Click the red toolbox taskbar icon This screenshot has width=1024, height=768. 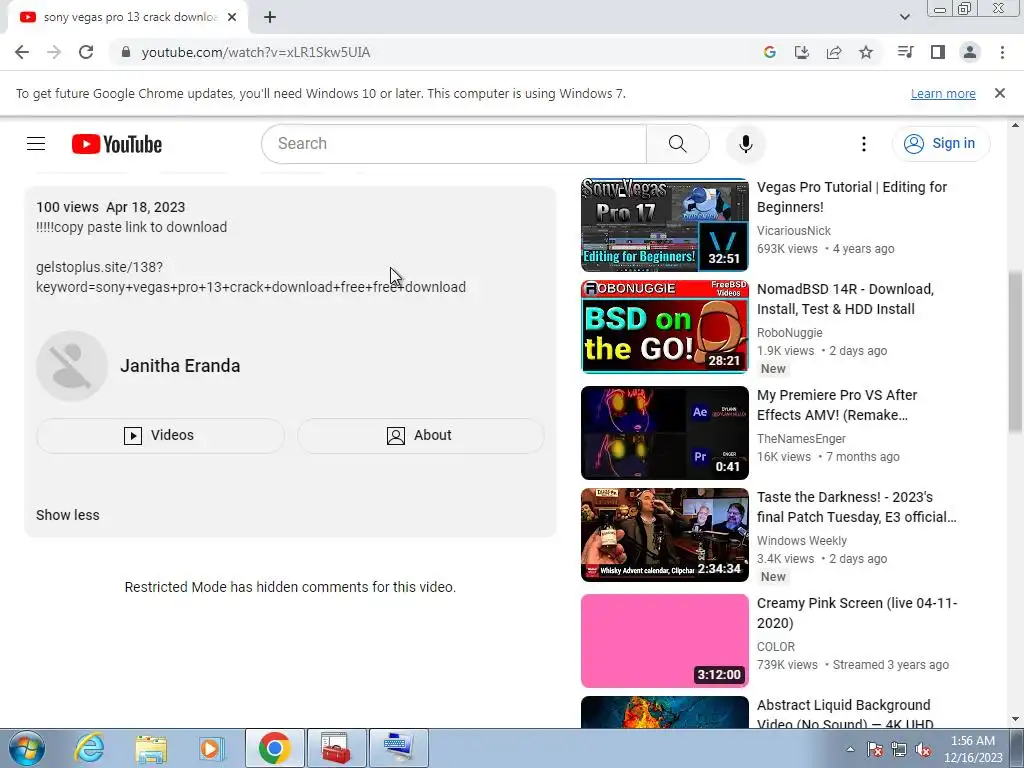pos(336,748)
